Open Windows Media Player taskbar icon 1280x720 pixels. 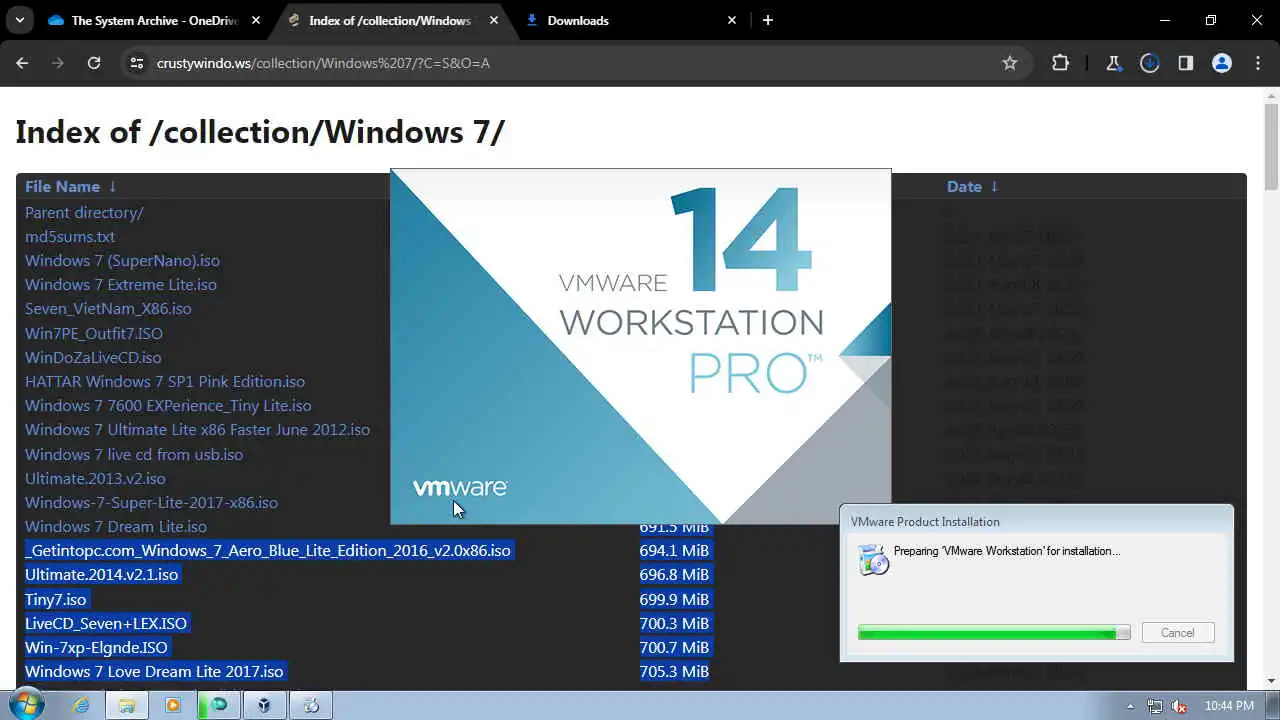[x=172, y=705]
